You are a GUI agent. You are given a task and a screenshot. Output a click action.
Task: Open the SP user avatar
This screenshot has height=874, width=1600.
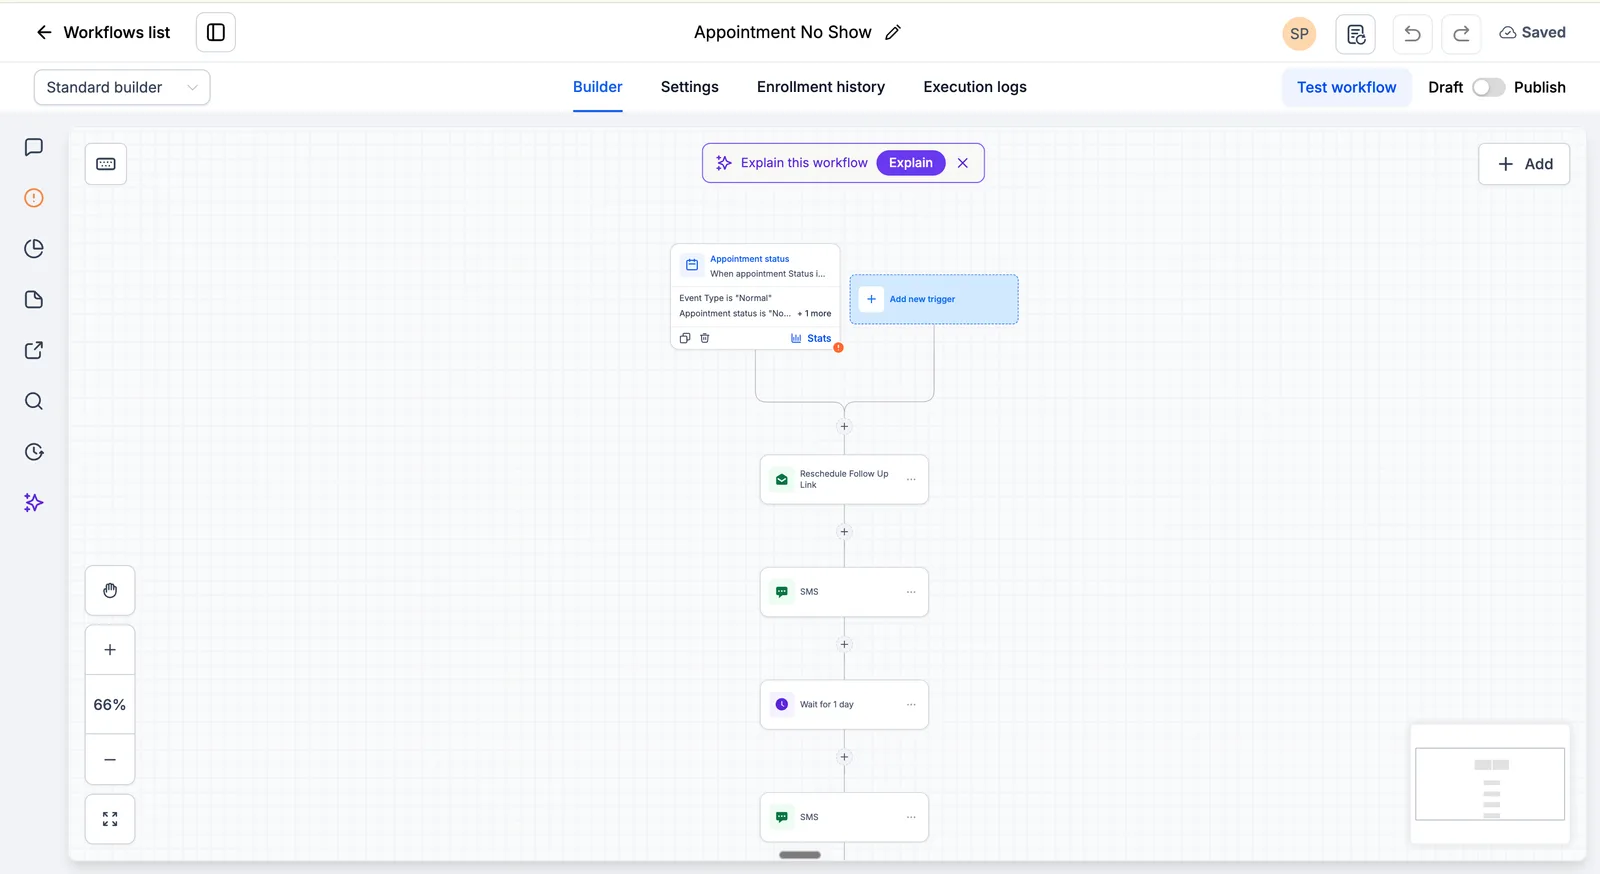[x=1299, y=33]
